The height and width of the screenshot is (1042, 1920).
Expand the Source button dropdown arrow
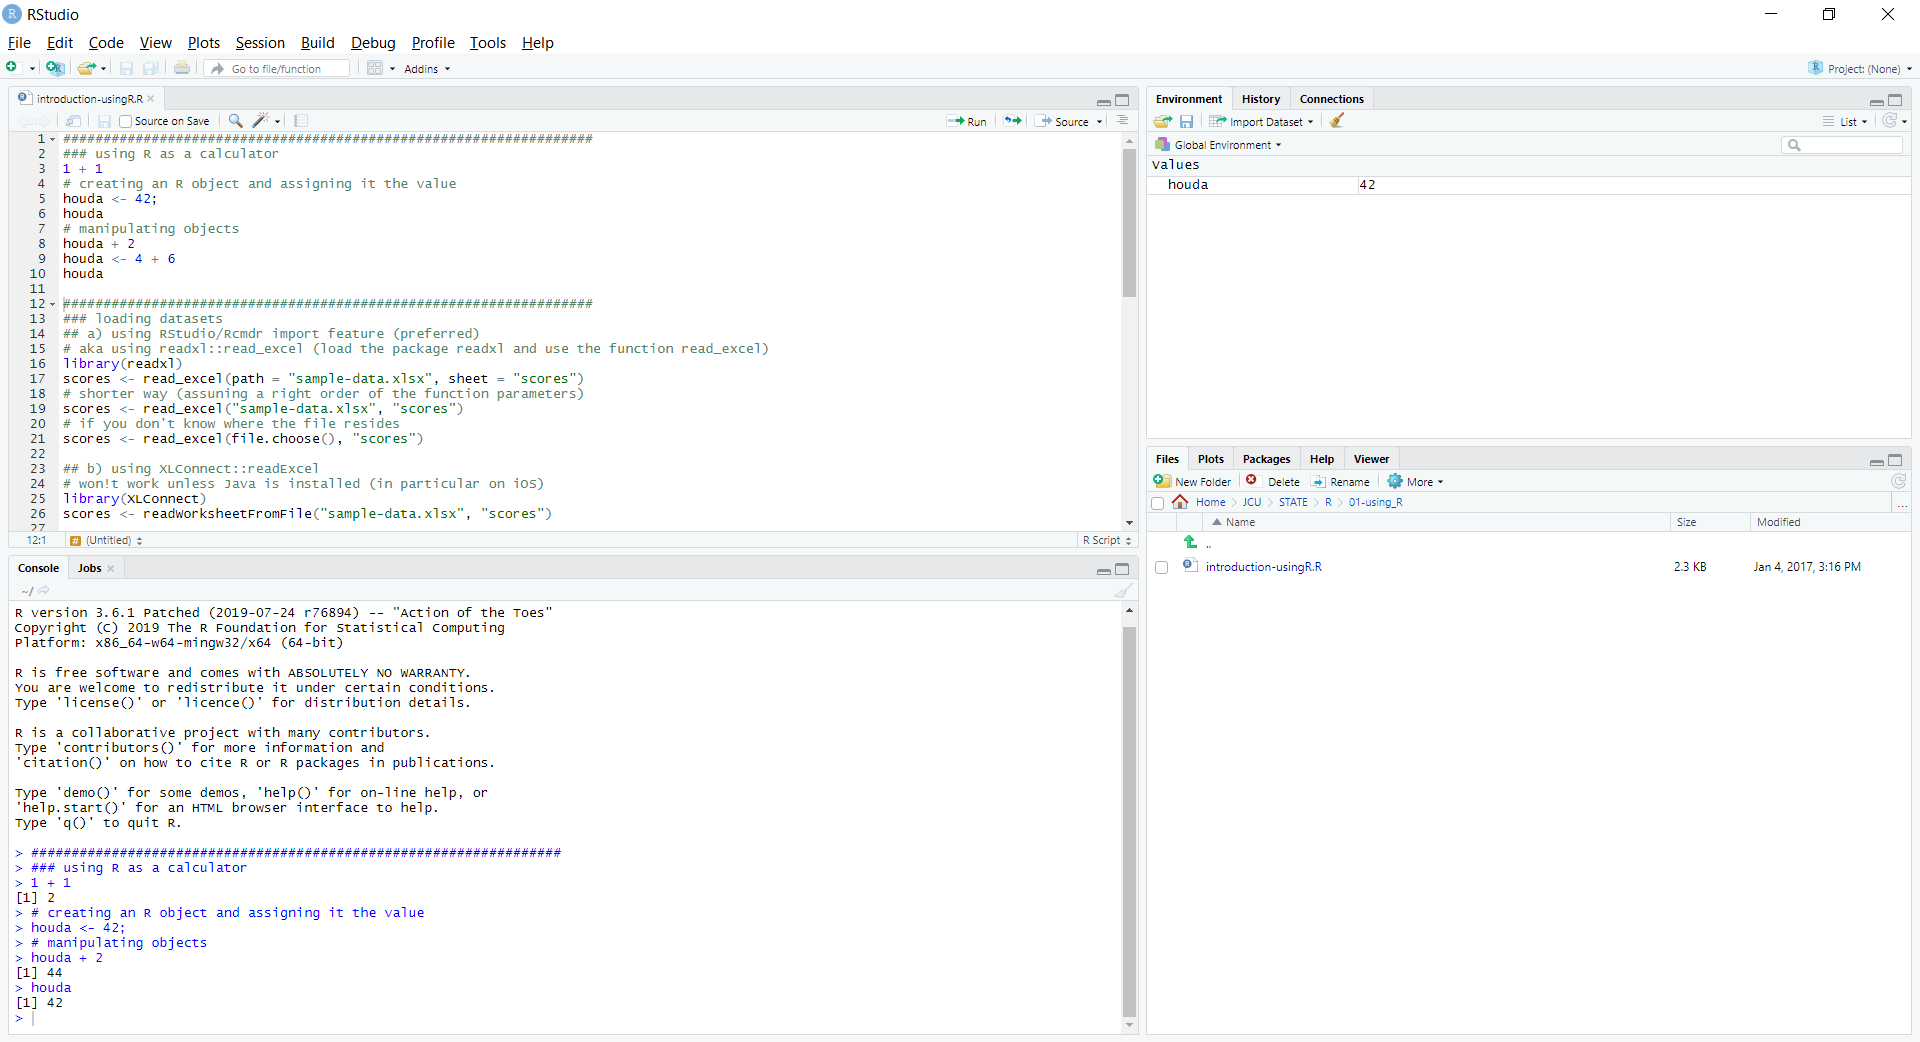pos(1098,121)
